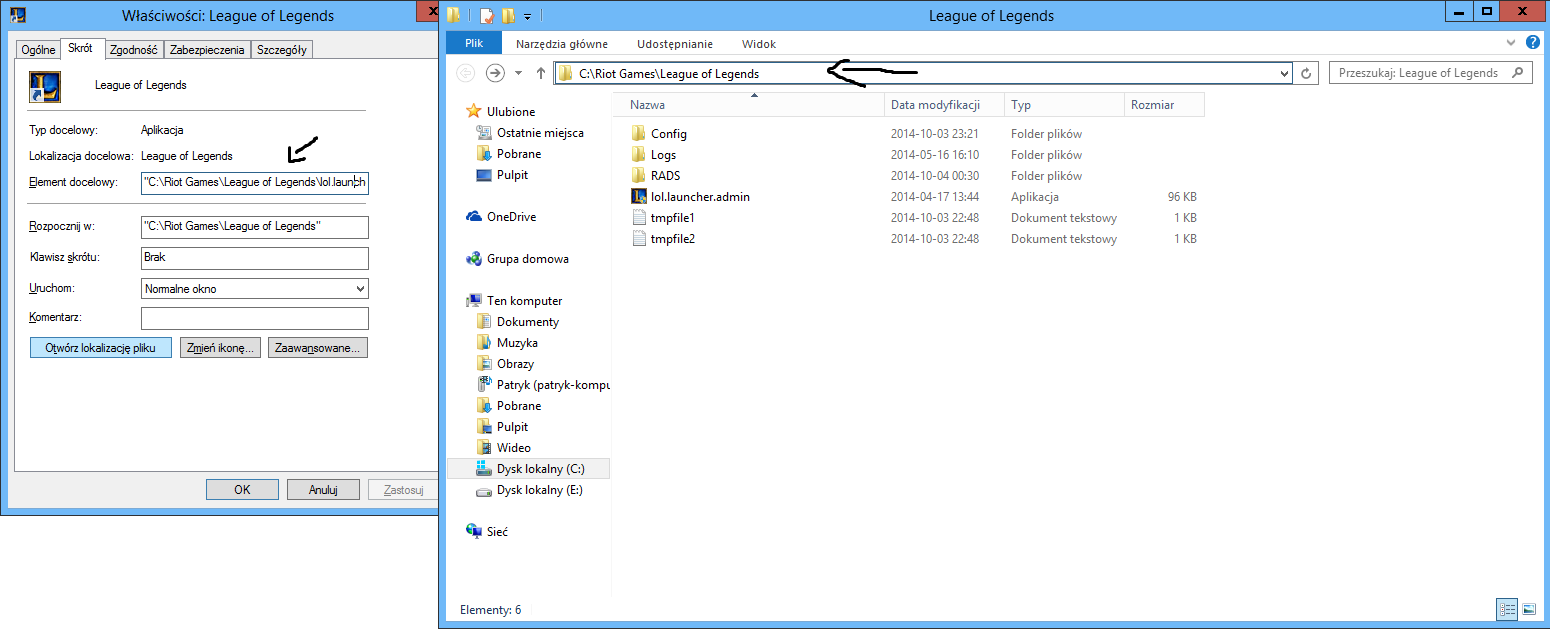Click the Komentarz field
1550x629 pixels.
click(255, 318)
